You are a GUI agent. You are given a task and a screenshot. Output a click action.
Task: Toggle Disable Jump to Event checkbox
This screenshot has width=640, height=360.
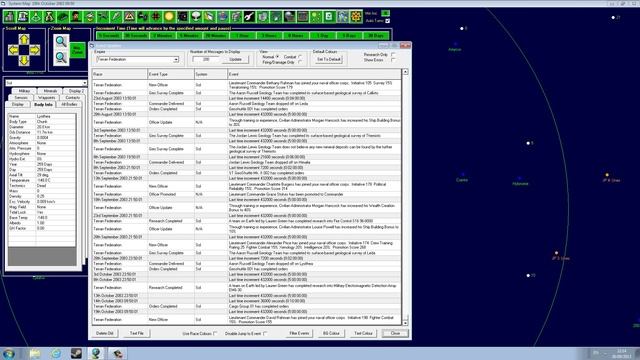pyautogui.click(x=265, y=333)
